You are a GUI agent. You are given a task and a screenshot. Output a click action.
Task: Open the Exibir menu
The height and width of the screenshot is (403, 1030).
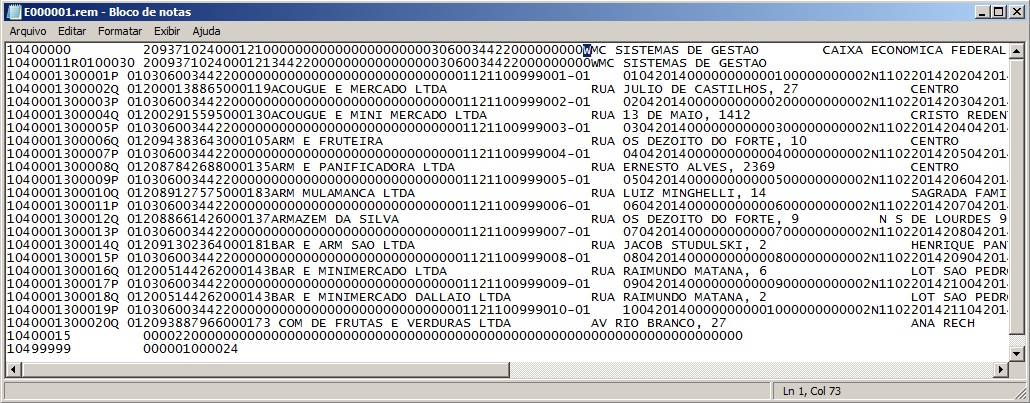tap(167, 31)
